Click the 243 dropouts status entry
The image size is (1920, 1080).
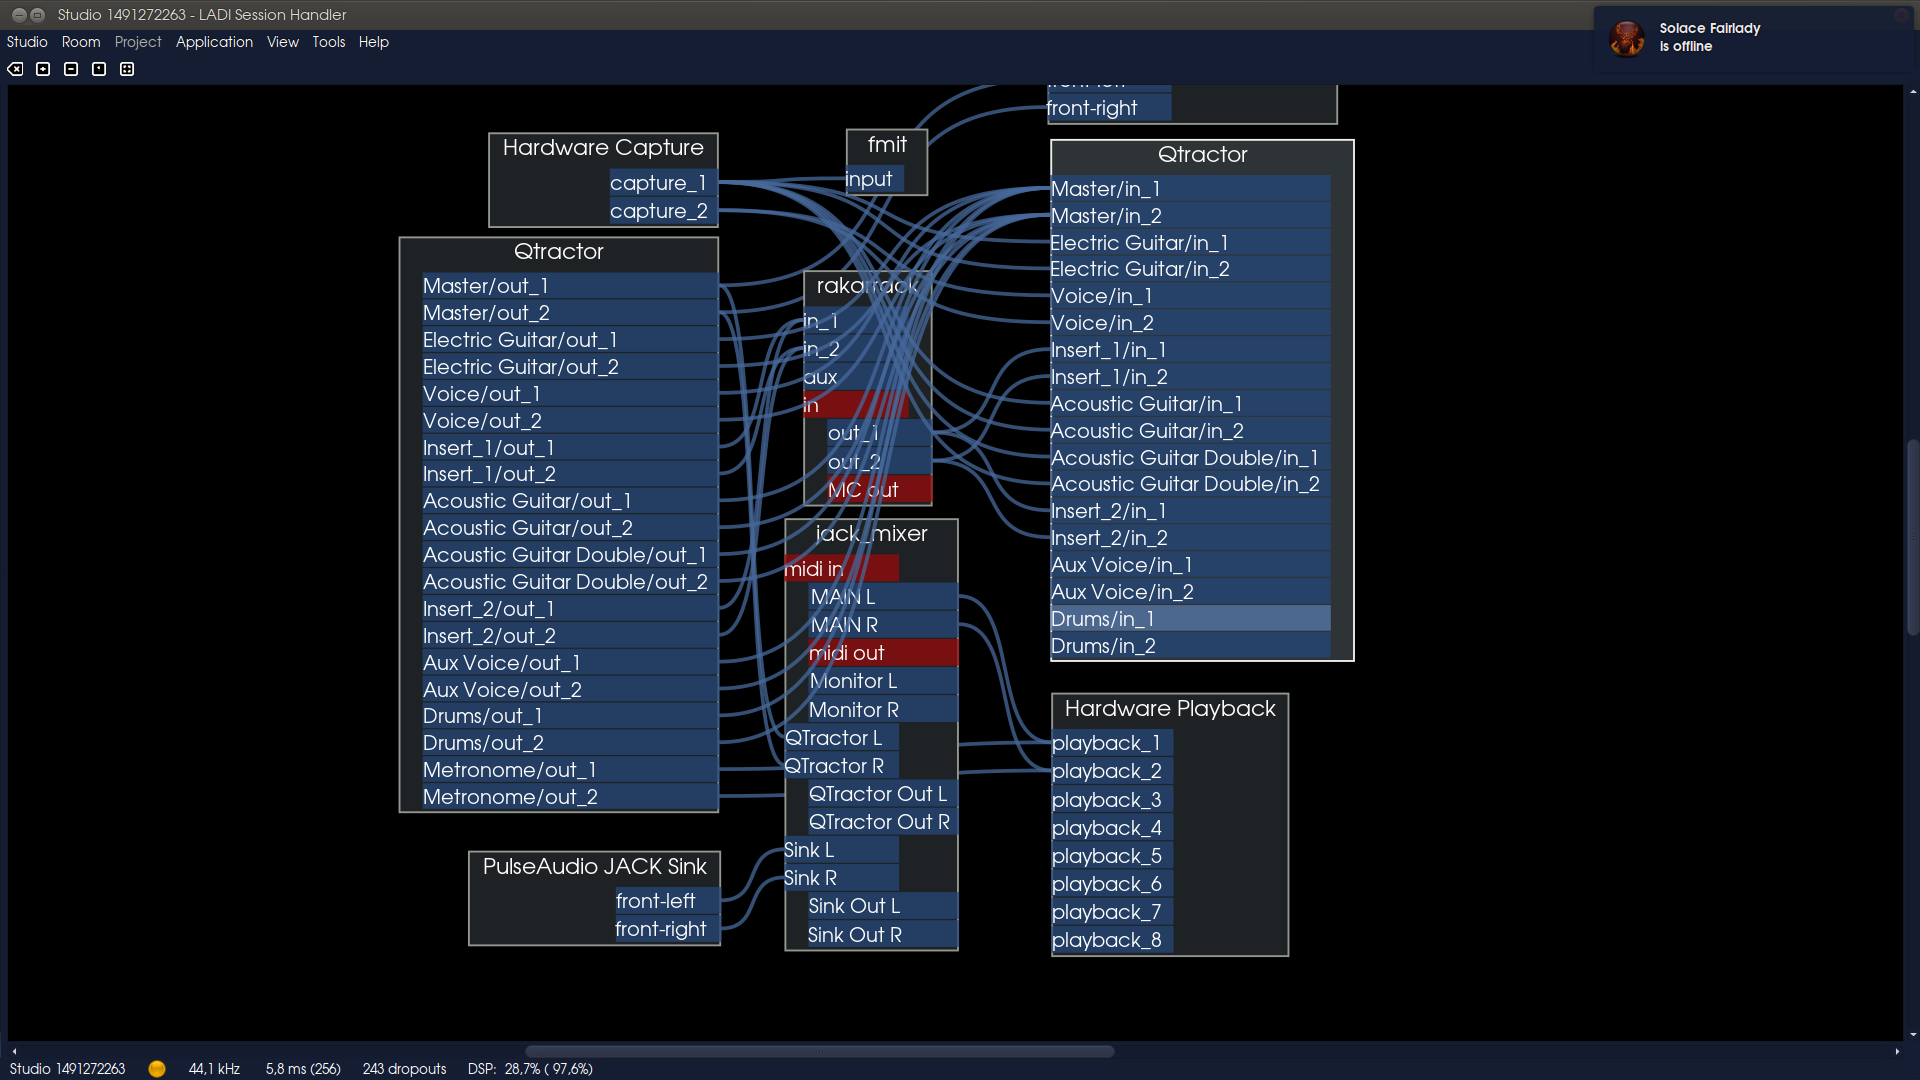point(404,1069)
